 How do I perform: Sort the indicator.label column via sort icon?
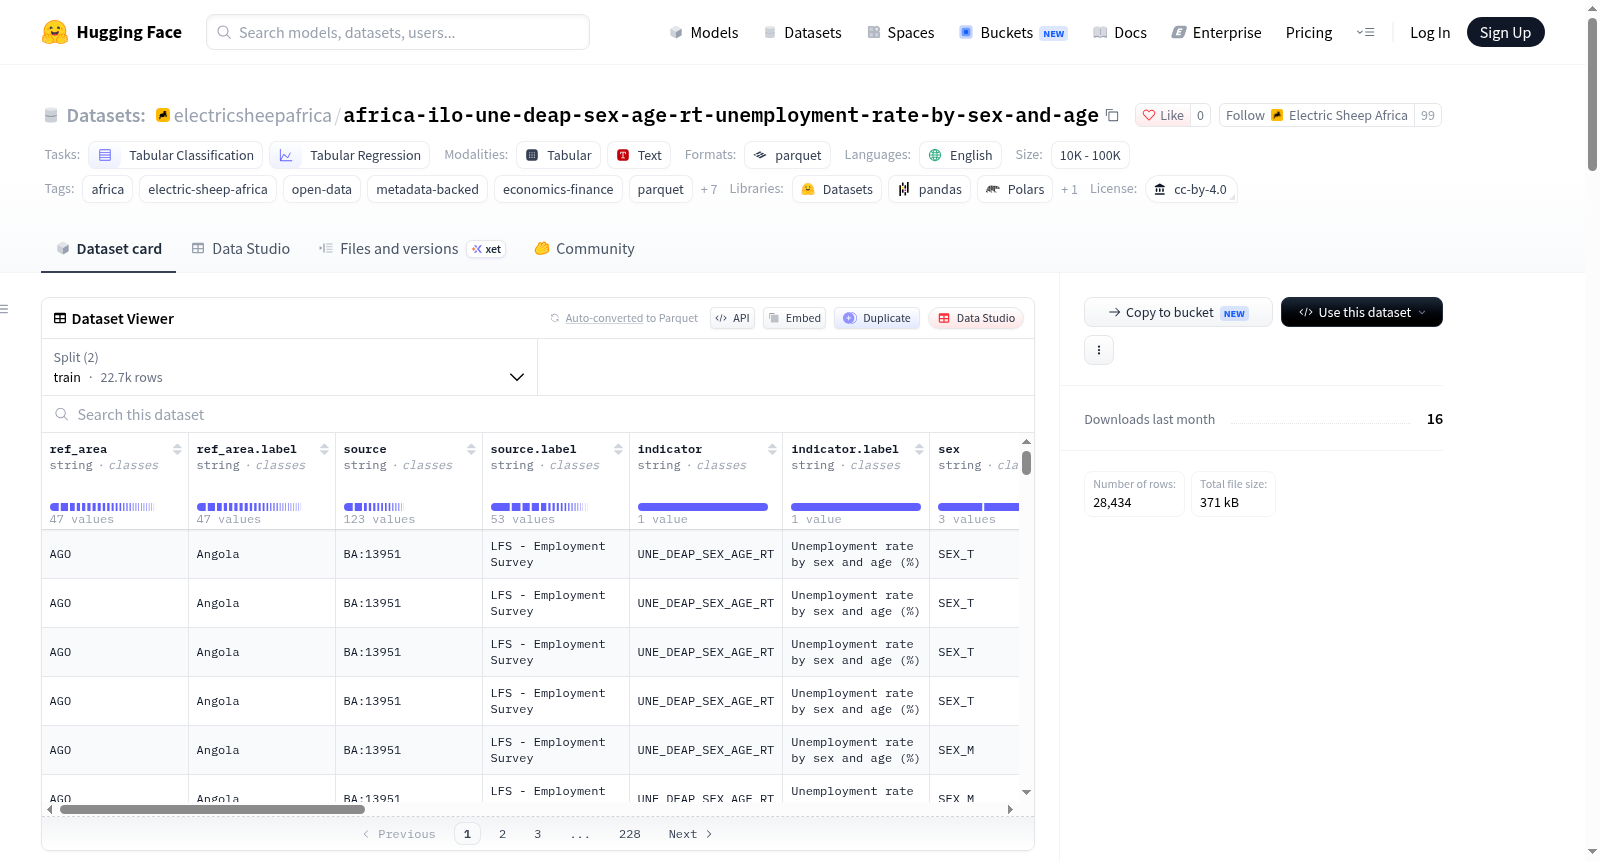[x=919, y=449]
